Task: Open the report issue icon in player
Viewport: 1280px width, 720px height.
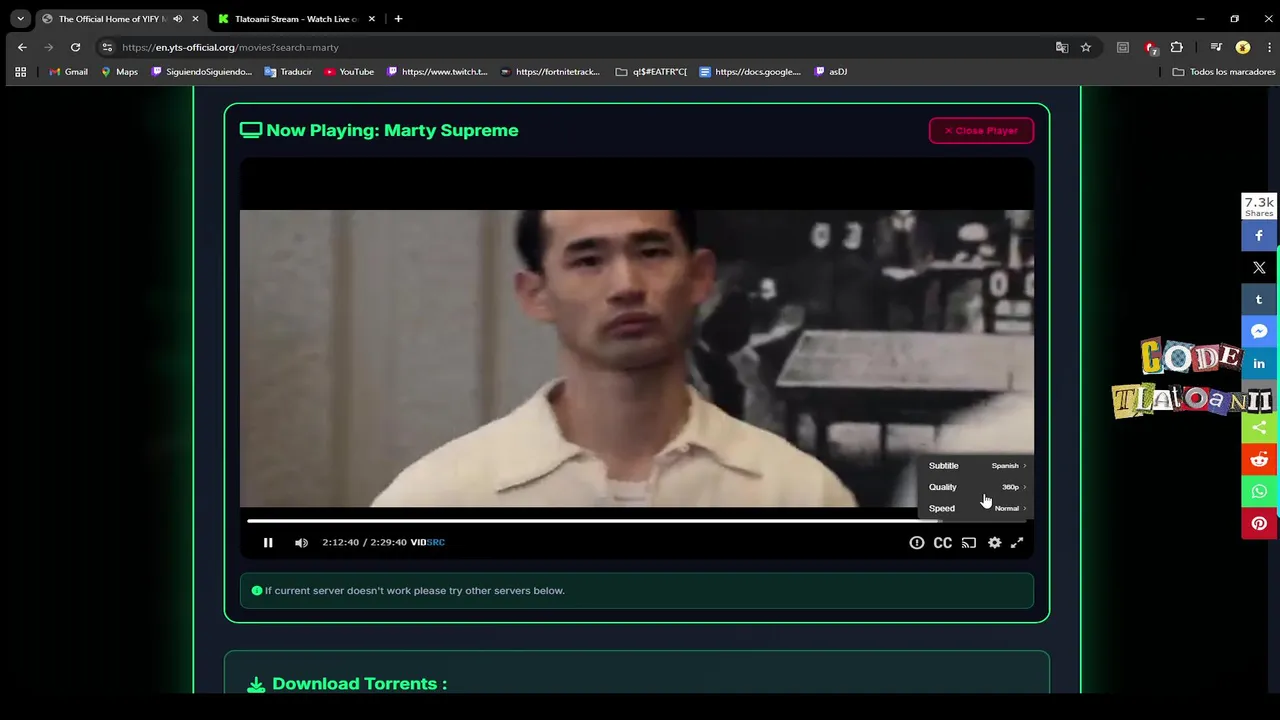Action: tap(916, 542)
